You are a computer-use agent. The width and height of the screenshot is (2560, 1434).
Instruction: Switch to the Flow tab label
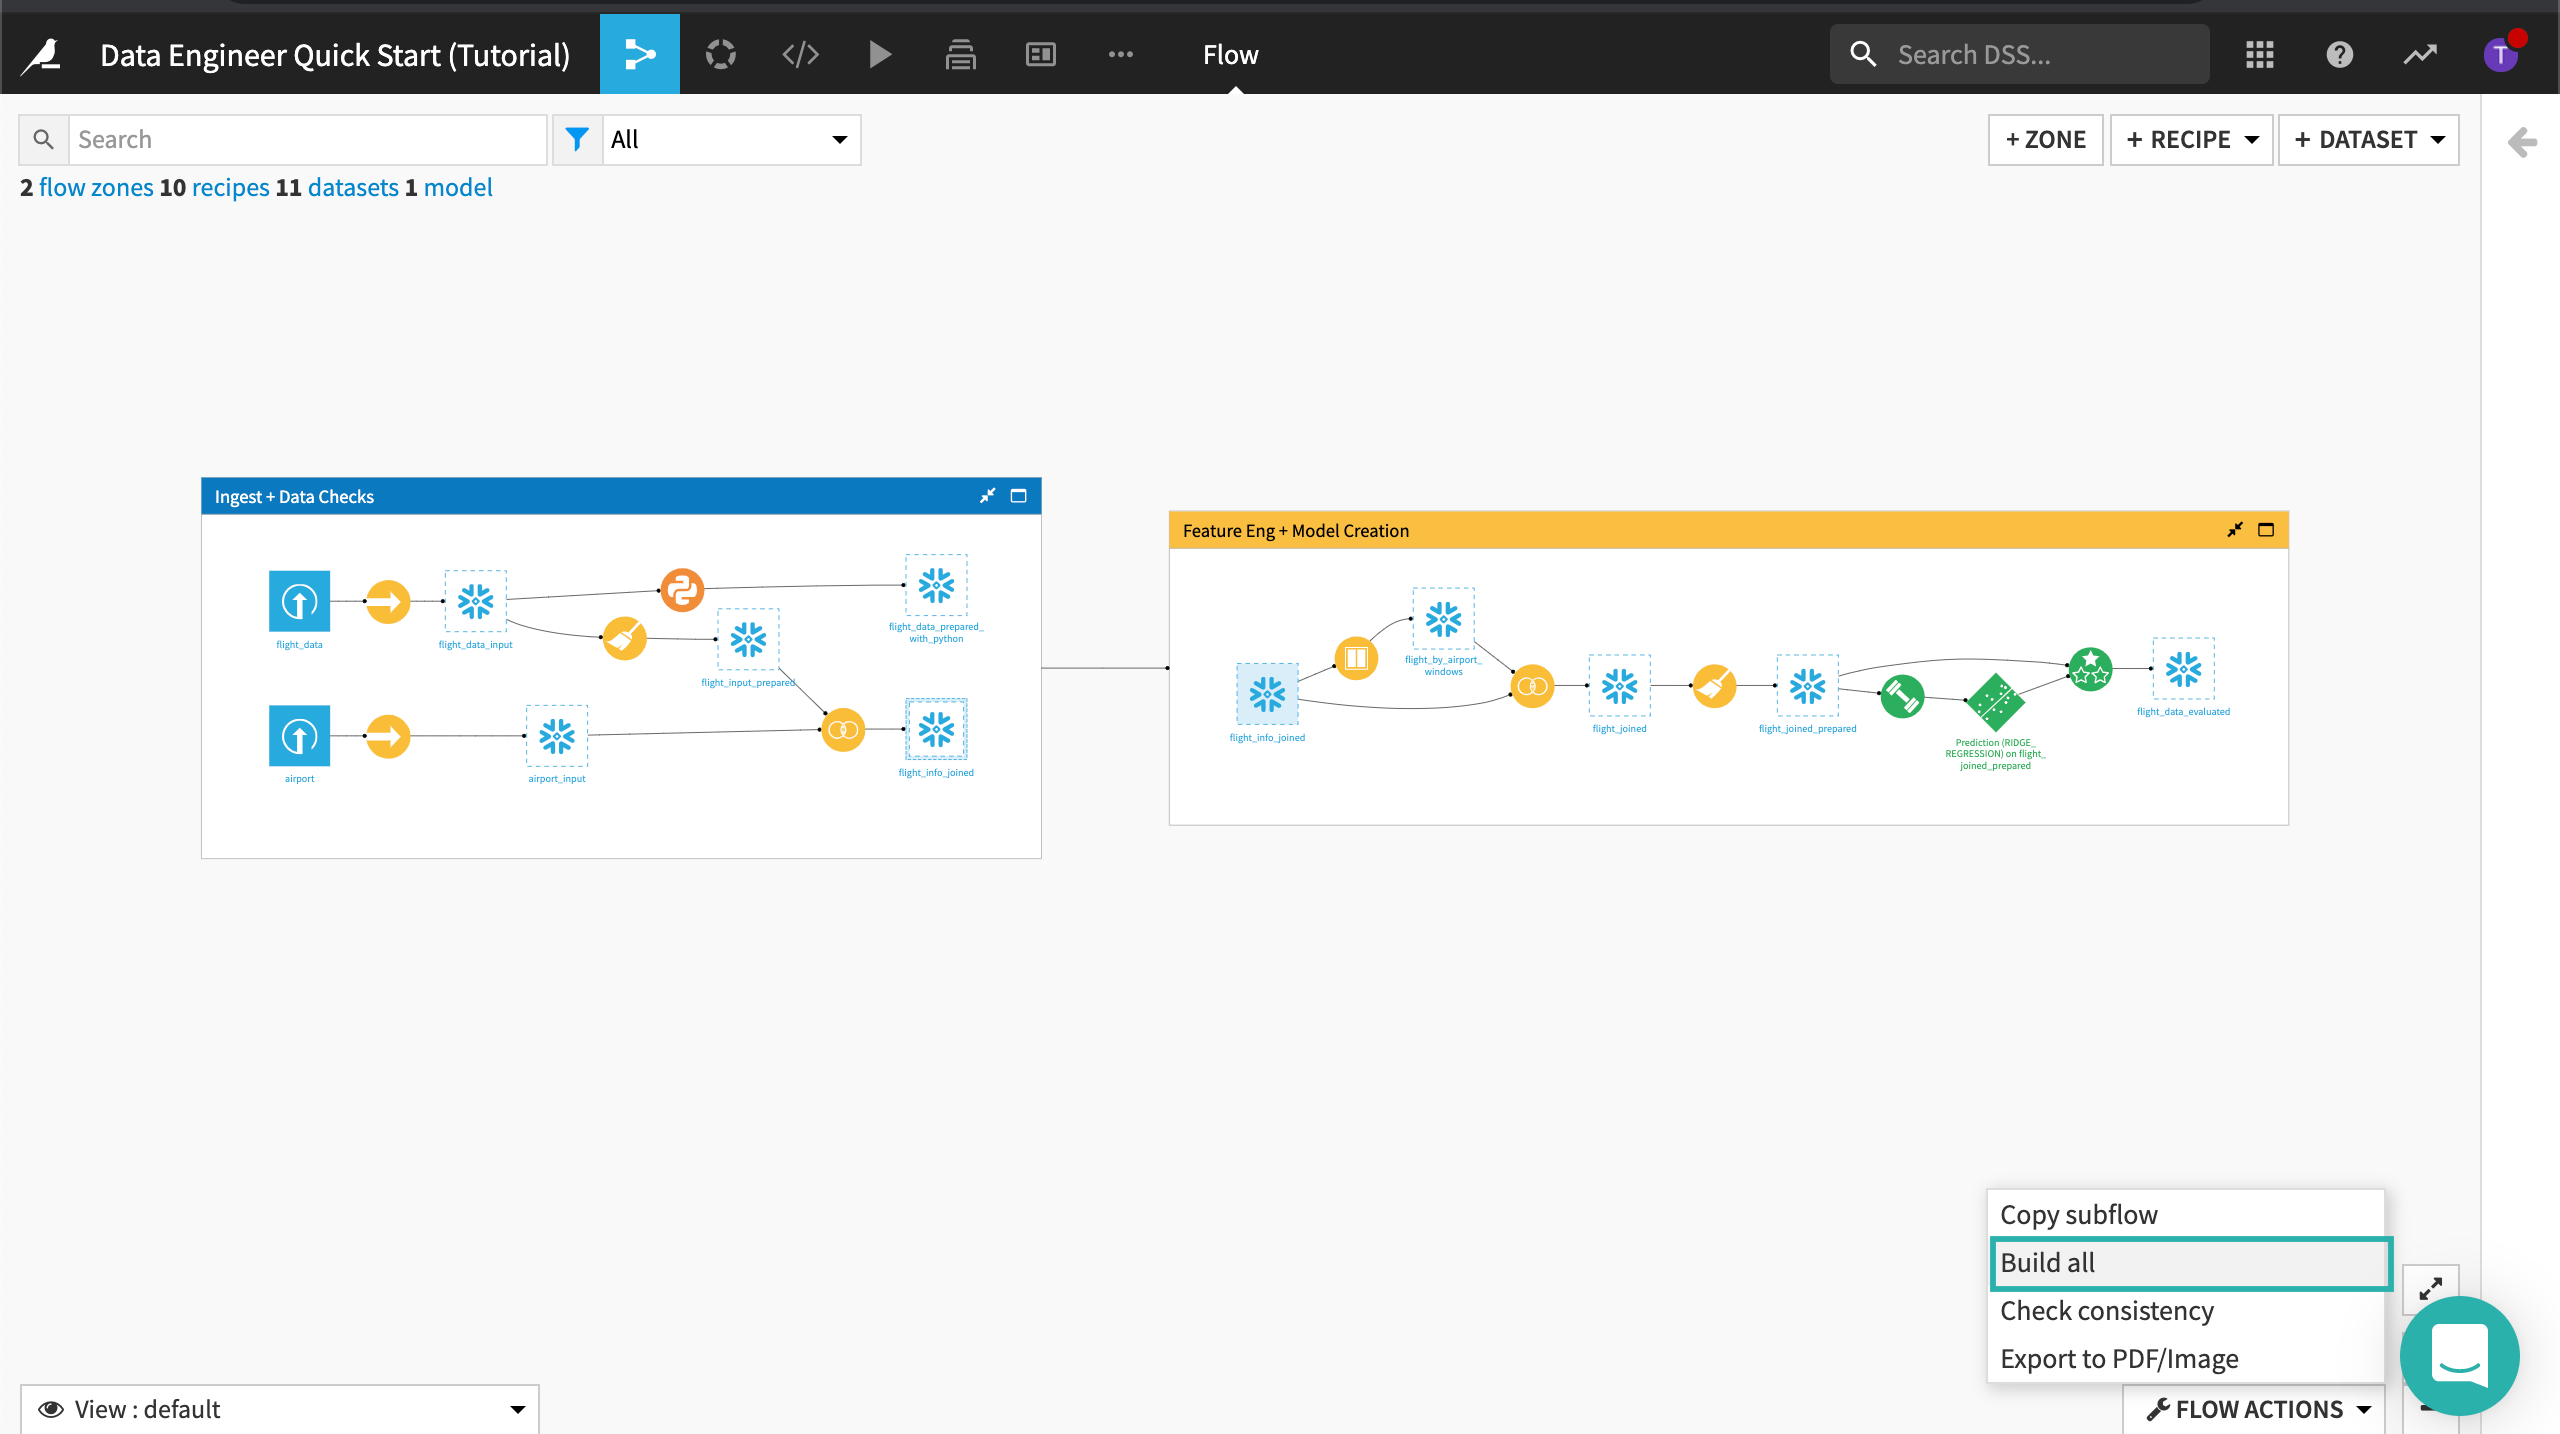pos(1230,55)
